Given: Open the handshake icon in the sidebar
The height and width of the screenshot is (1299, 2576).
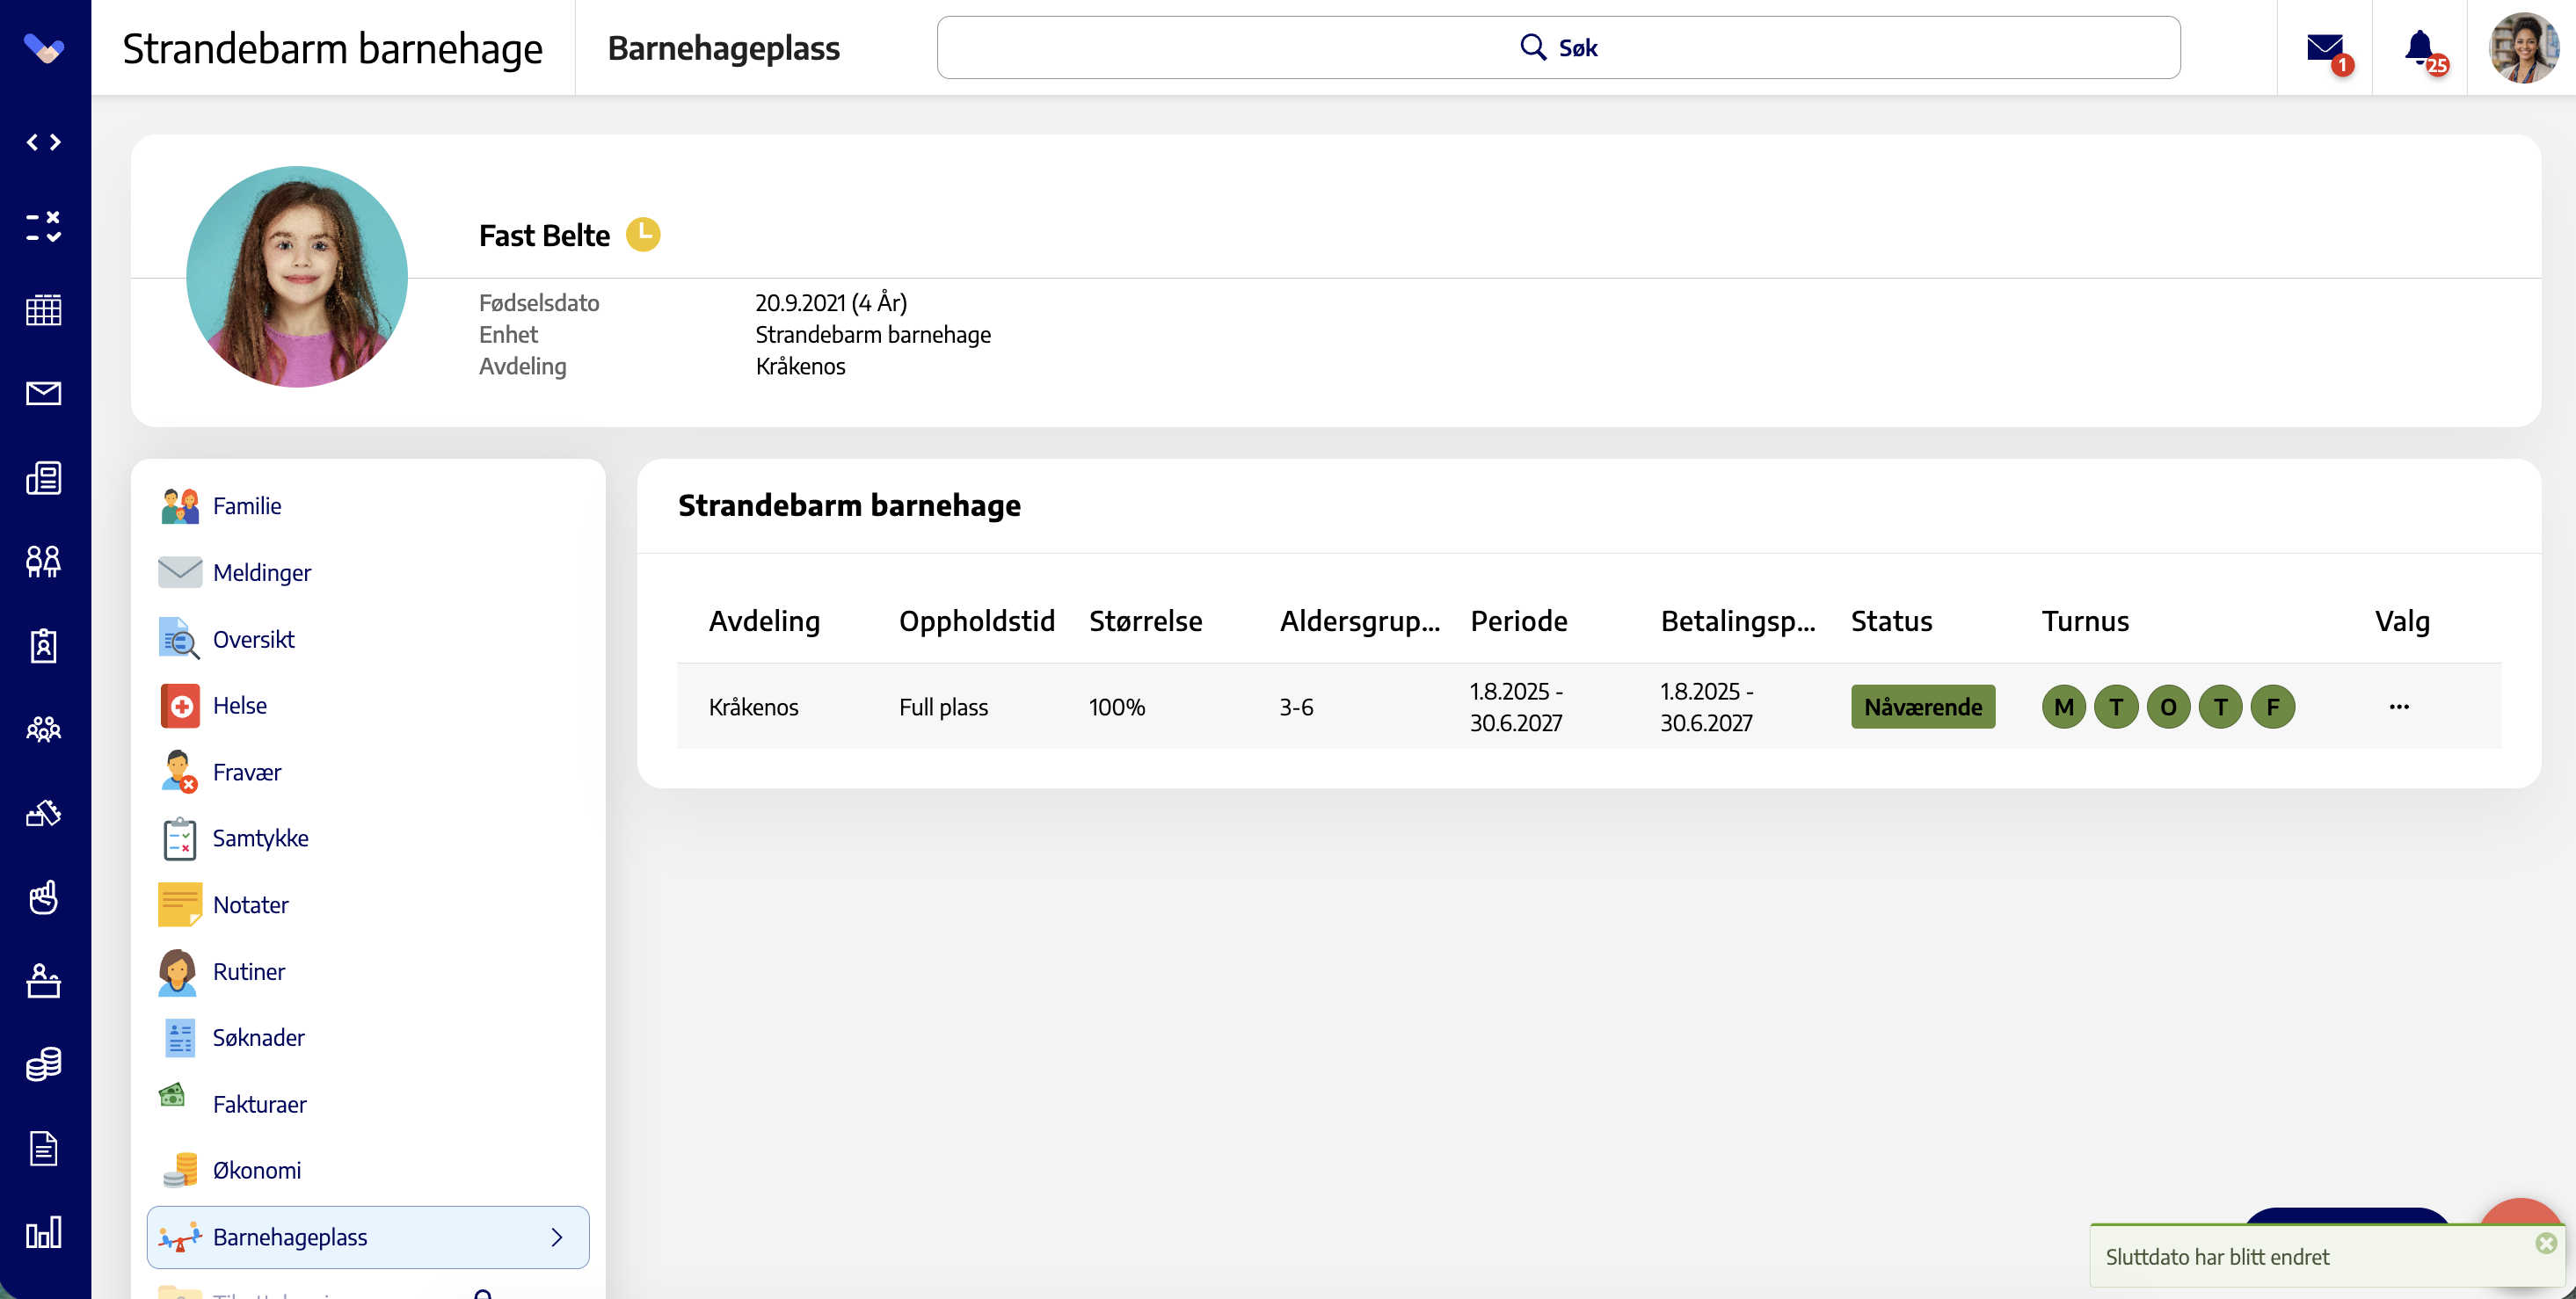Looking at the screenshot, I should [x=44, y=813].
